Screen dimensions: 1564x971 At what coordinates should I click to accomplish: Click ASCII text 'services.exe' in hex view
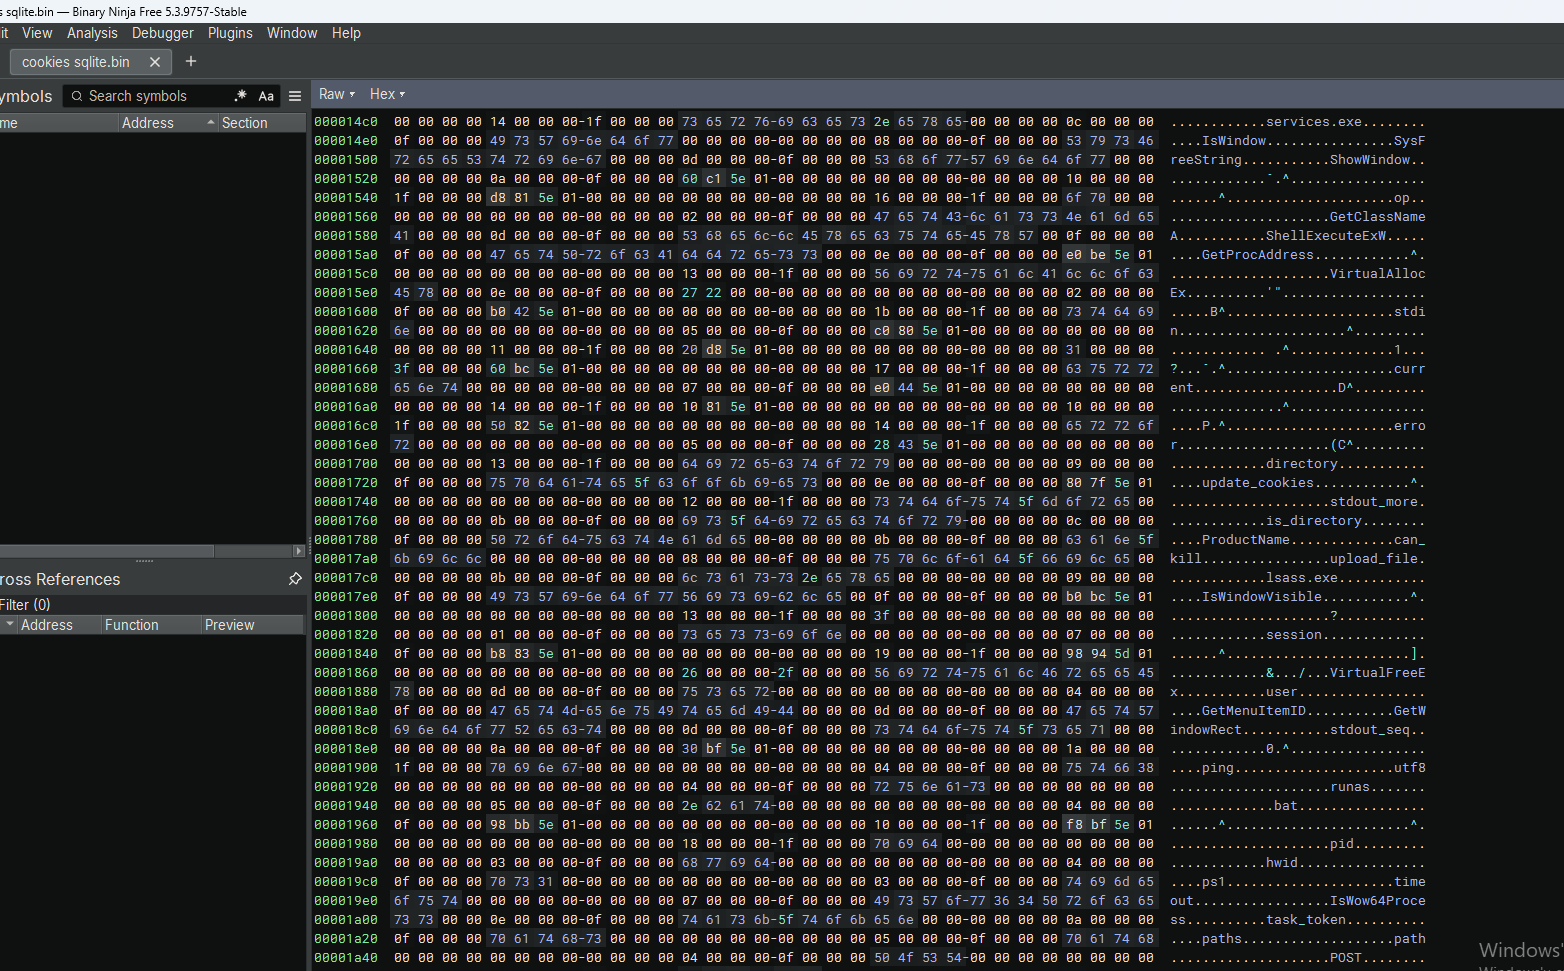[x=1314, y=122]
